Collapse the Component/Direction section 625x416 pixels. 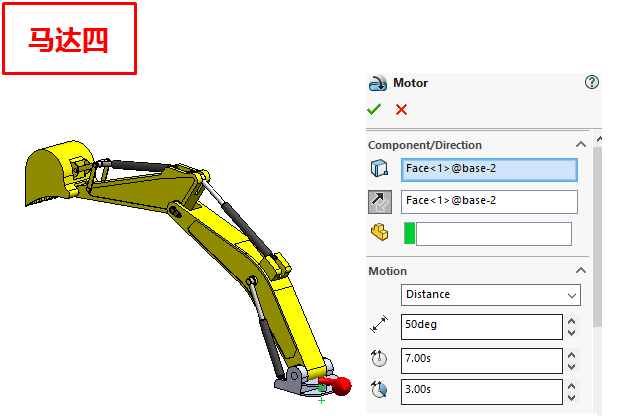[x=581, y=144]
